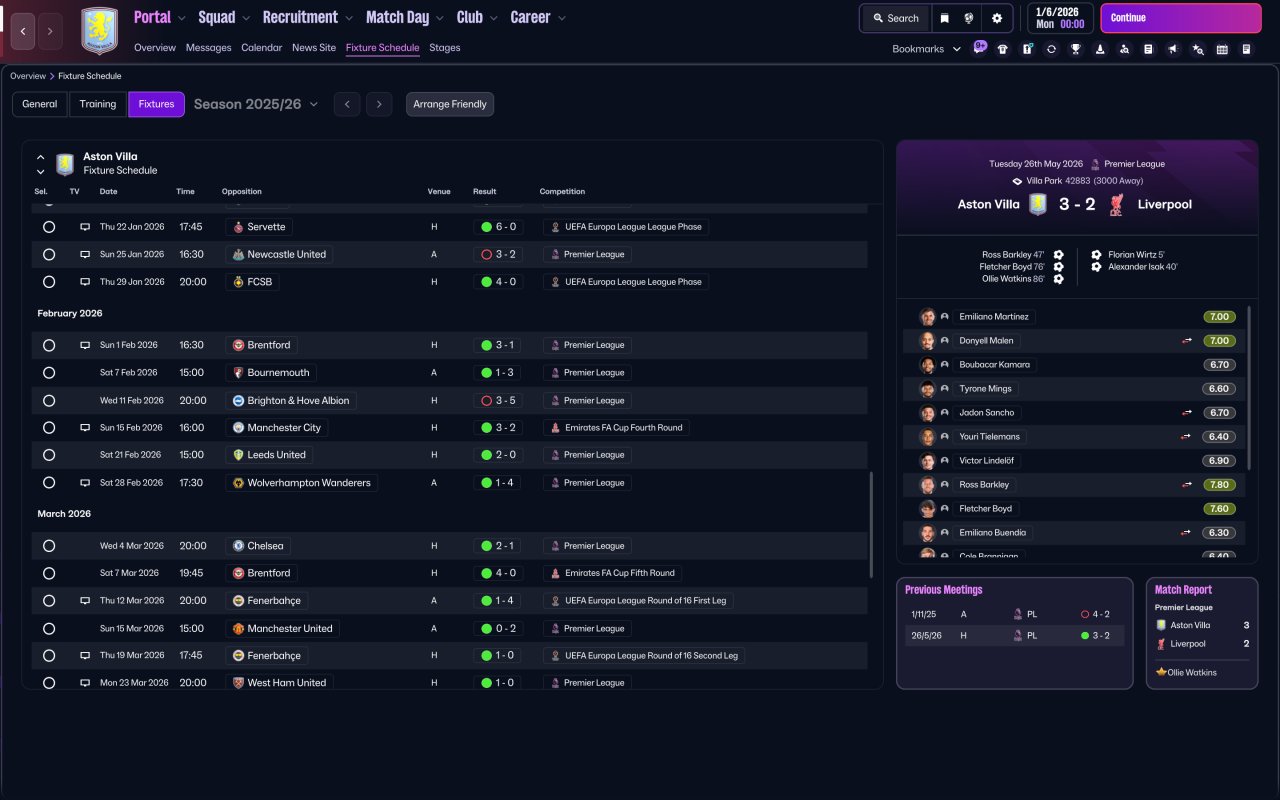Click the Arrange Friendly button
Screen dimensions: 1280x800
[450, 104]
